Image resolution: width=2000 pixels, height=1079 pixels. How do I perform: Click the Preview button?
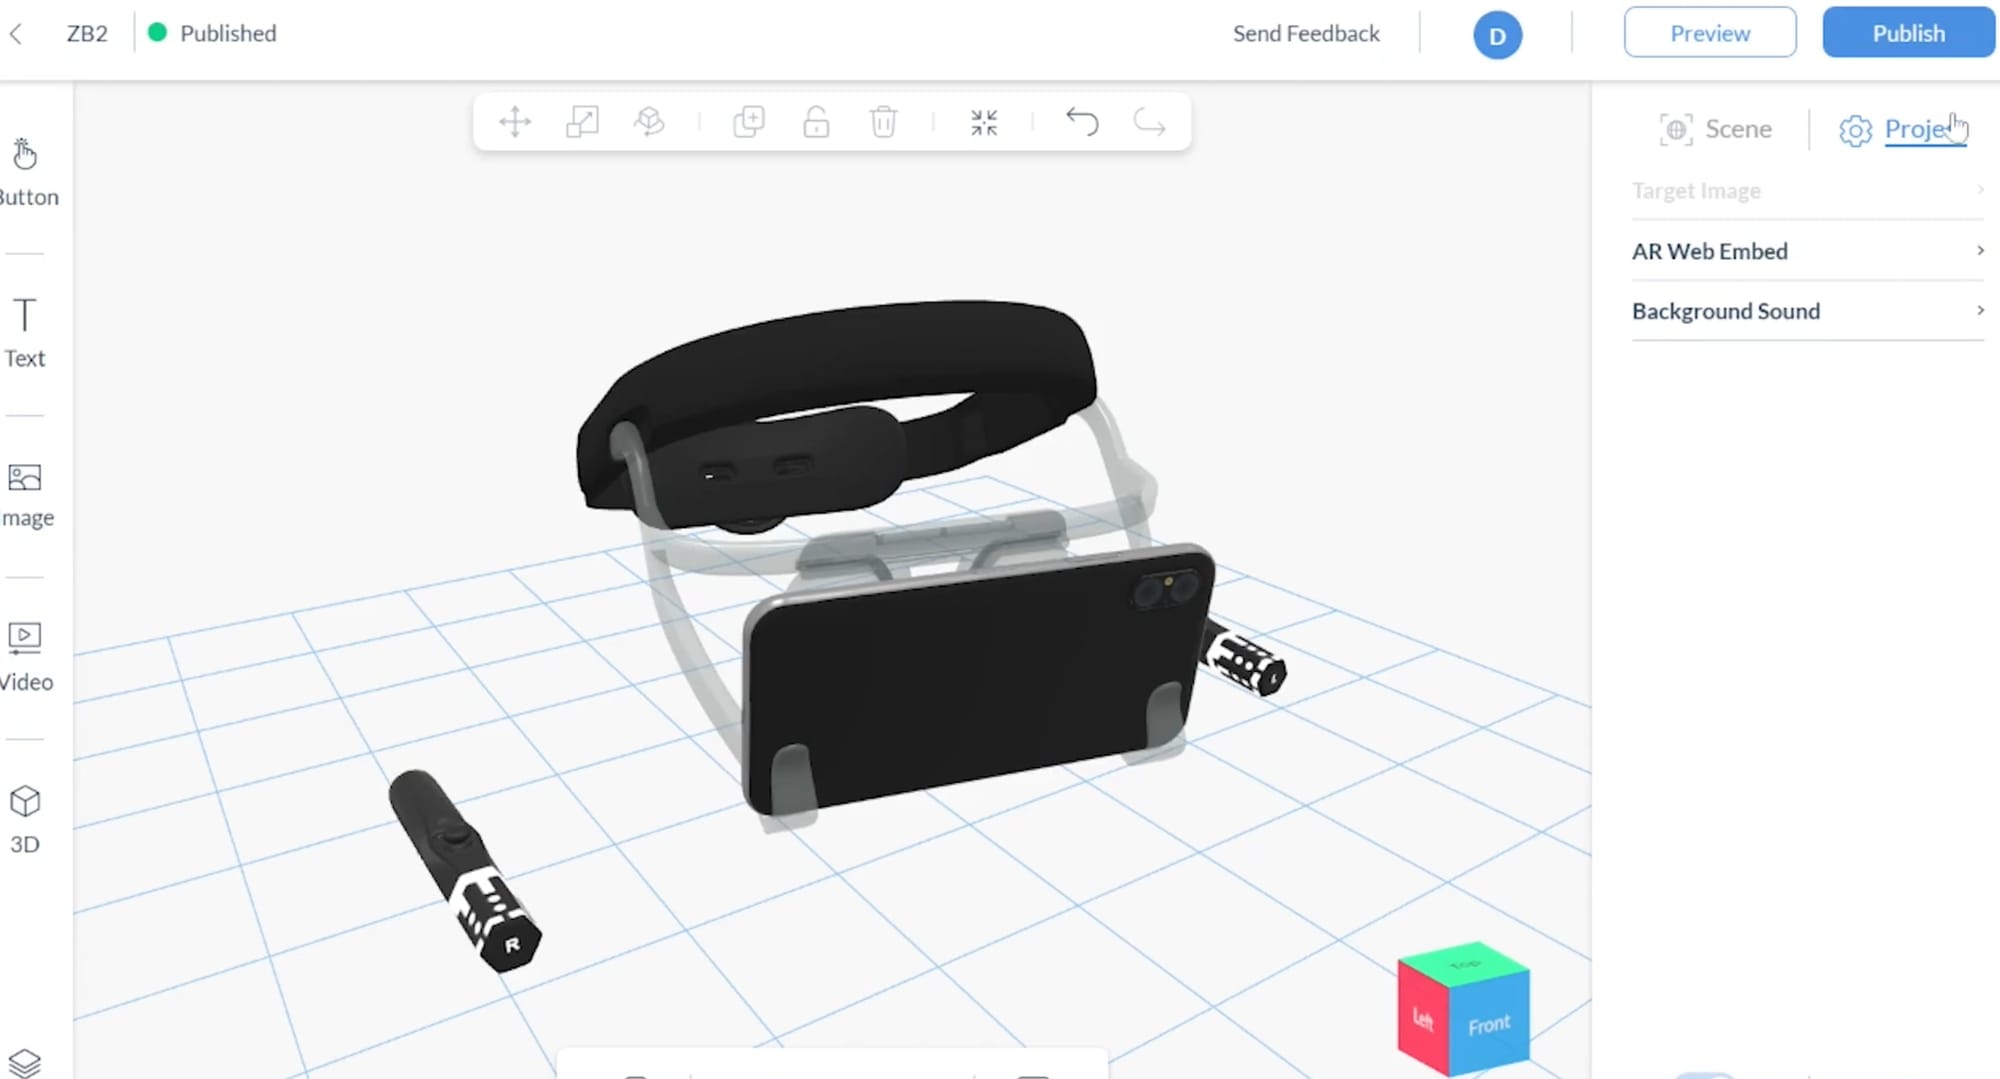click(x=1710, y=33)
